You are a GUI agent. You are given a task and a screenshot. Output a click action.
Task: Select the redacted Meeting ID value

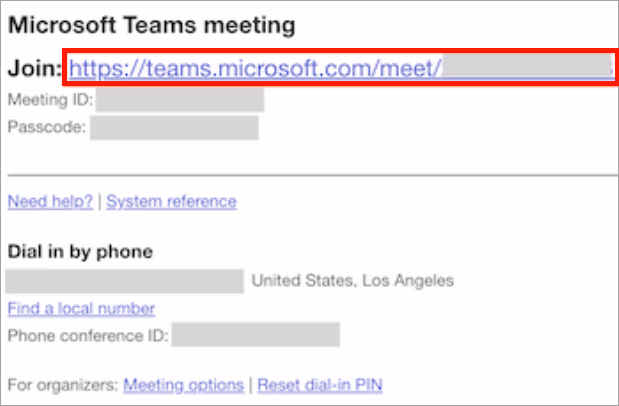click(x=181, y=100)
